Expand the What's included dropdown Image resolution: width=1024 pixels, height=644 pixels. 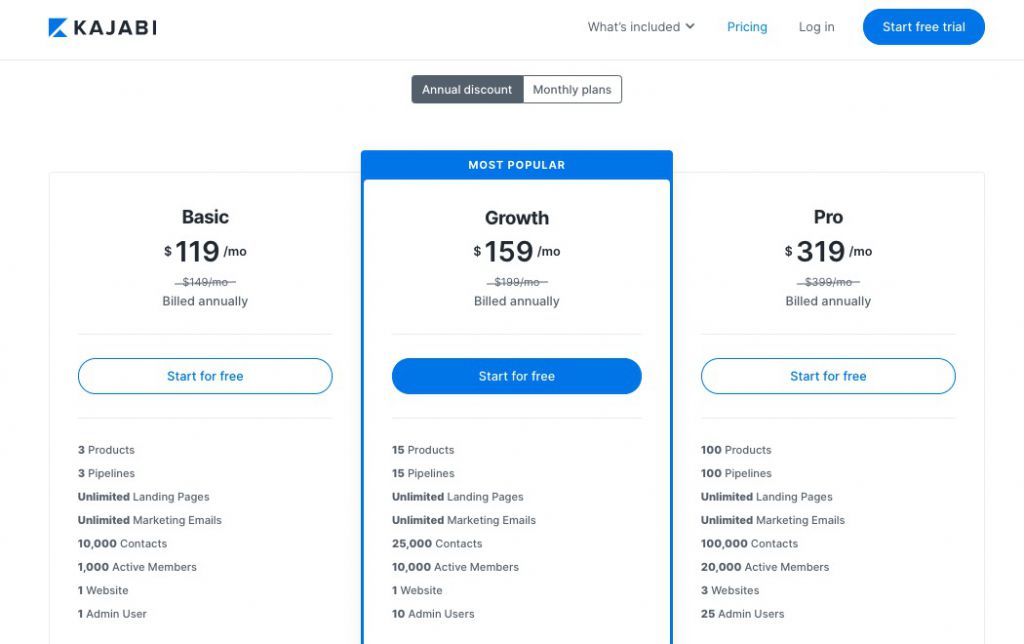641,27
